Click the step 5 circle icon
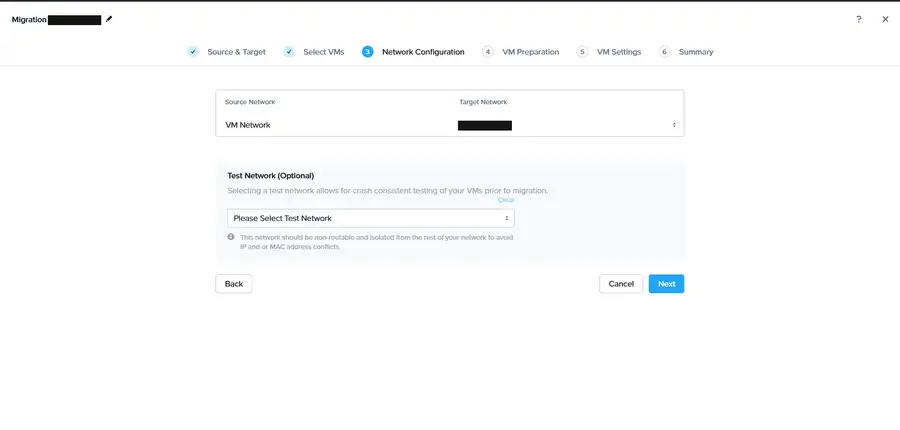 [582, 52]
